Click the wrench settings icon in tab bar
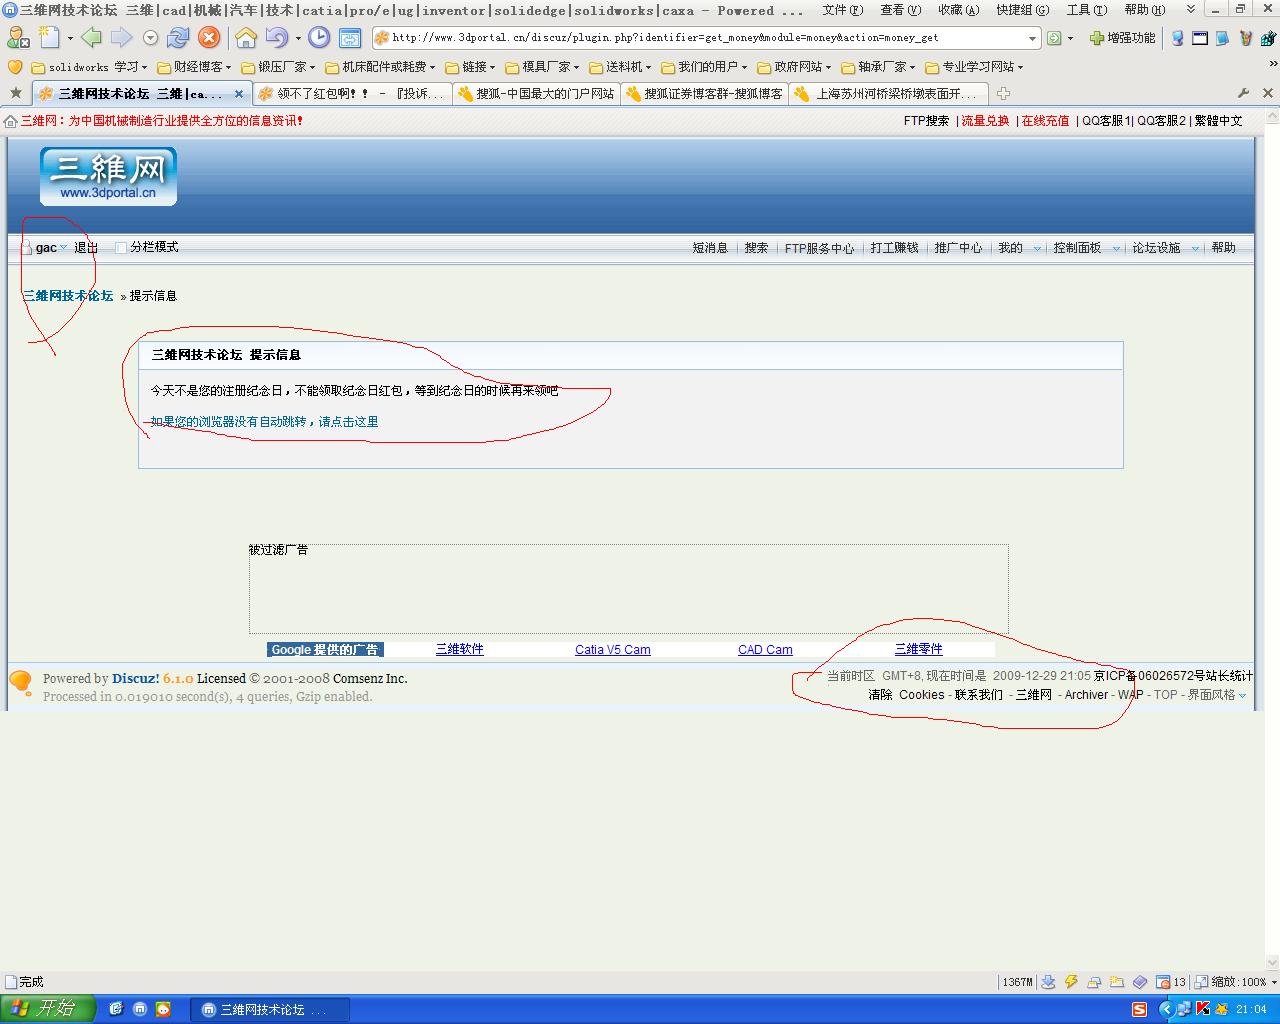 pos(1243,93)
